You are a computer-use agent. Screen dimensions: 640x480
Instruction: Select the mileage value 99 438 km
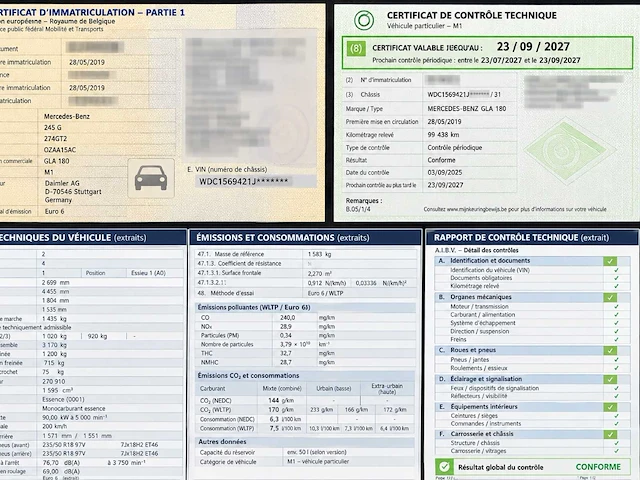(443, 135)
